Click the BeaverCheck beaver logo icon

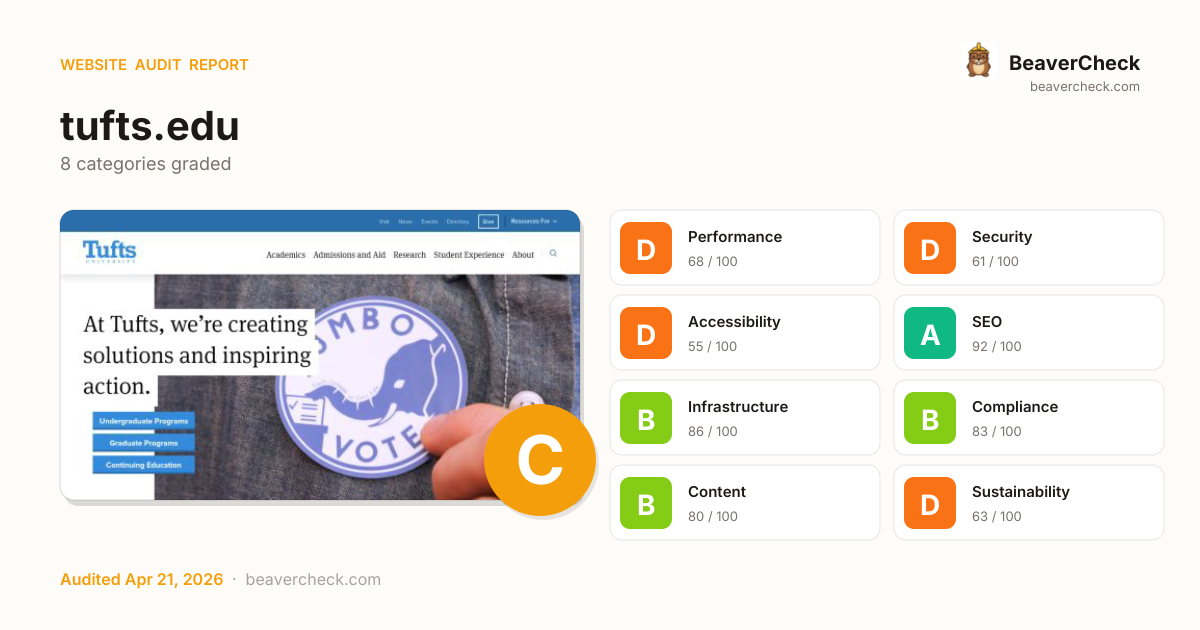click(x=978, y=60)
